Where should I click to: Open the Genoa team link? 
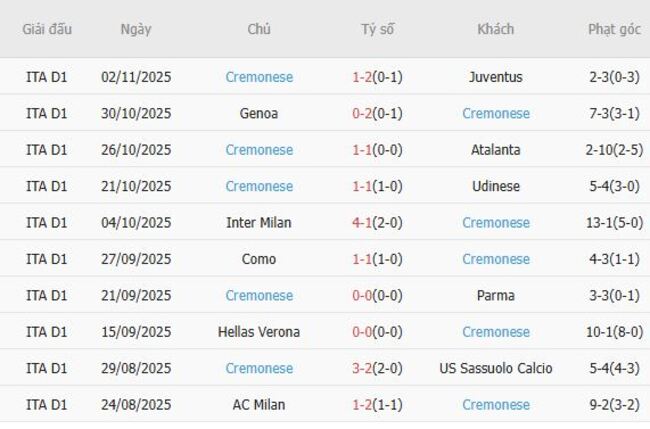(259, 114)
